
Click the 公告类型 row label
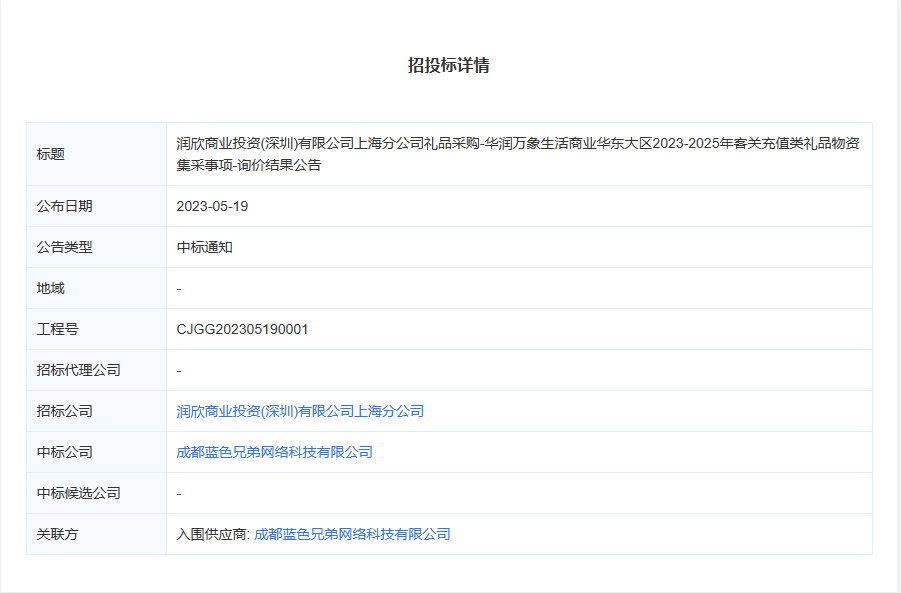click(x=64, y=248)
